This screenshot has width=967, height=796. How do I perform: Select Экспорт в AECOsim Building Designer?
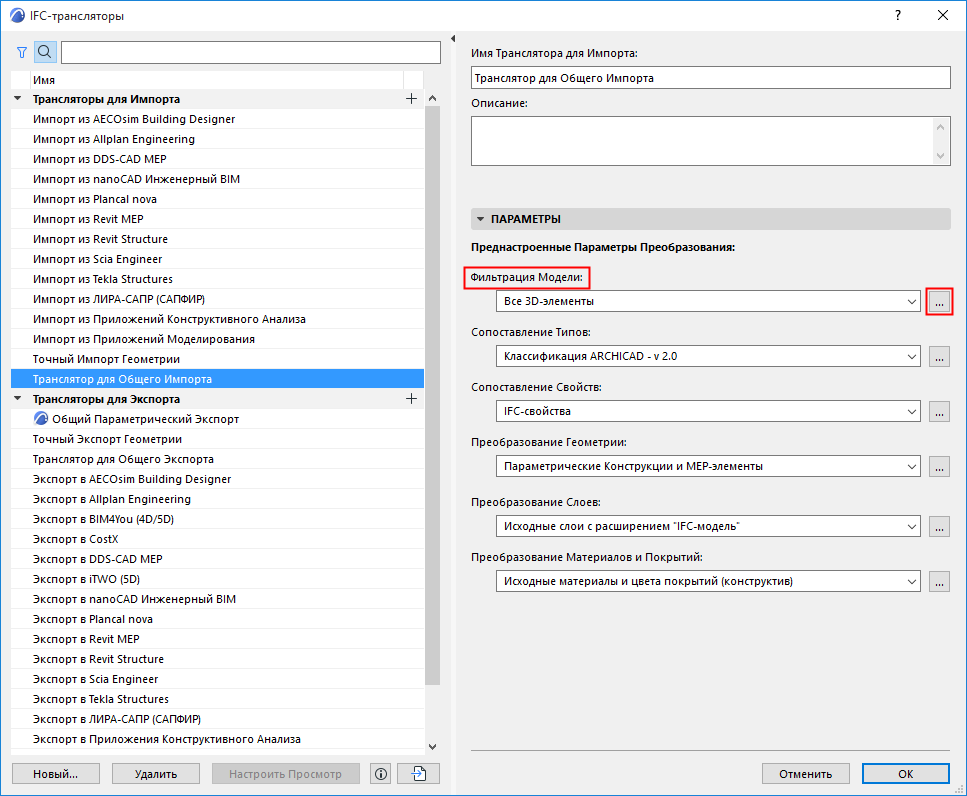click(217, 479)
